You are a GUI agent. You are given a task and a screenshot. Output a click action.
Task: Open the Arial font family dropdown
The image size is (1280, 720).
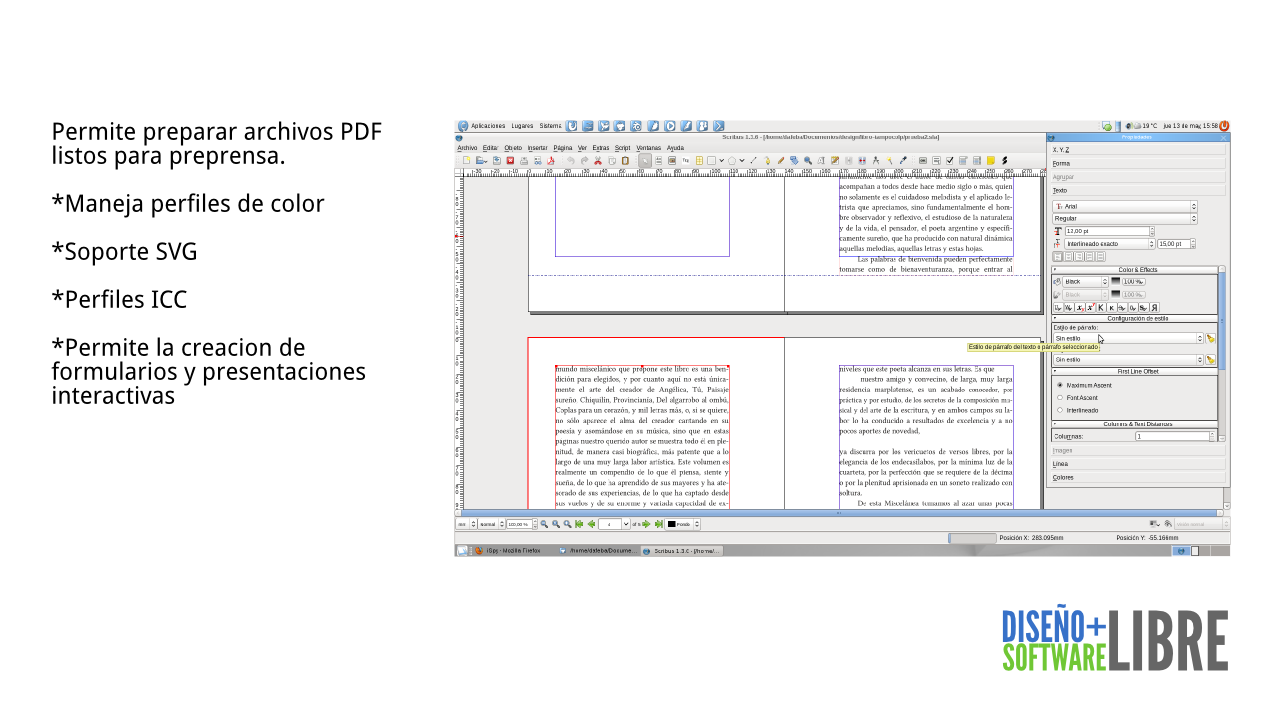pyautogui.click(x=1125, y=206)
